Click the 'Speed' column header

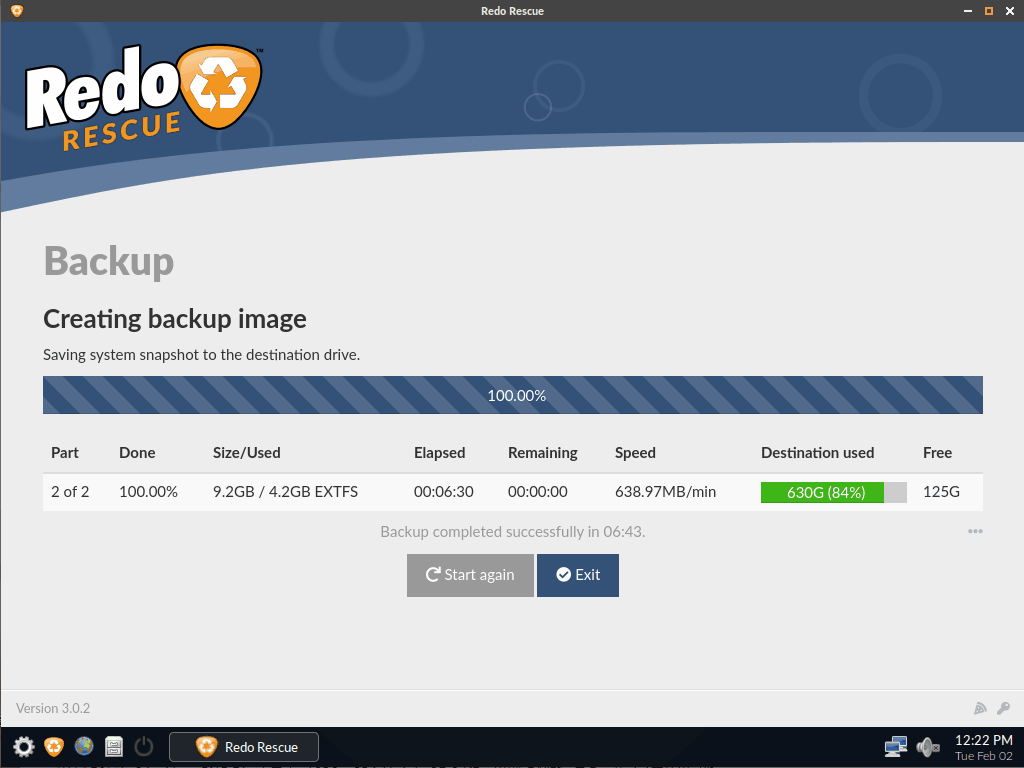click(x=635, y=453)
